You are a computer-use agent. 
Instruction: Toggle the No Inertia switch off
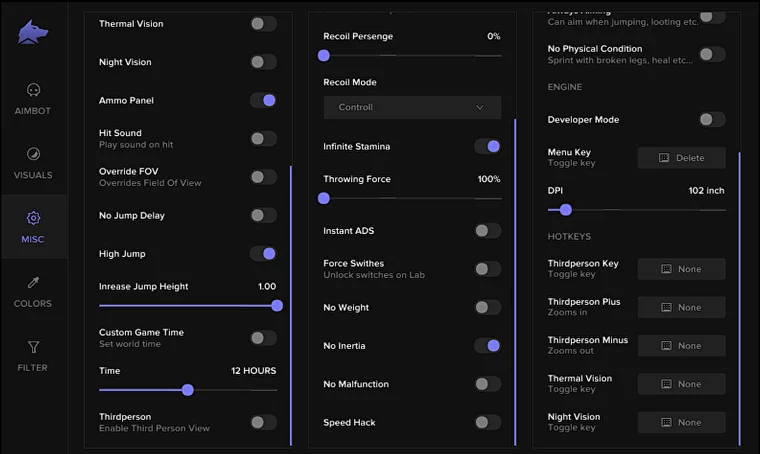point(487,346)
